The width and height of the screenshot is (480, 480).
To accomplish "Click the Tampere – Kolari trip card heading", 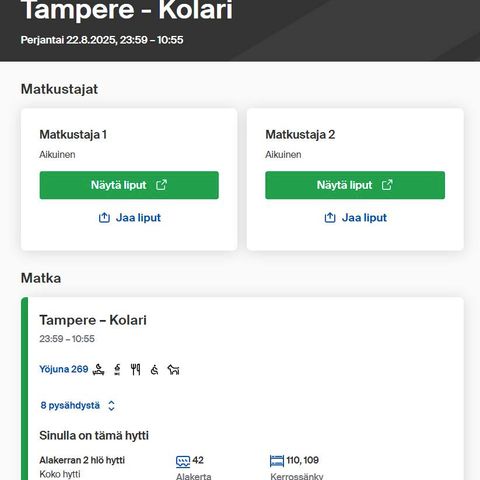I will 93,320.
